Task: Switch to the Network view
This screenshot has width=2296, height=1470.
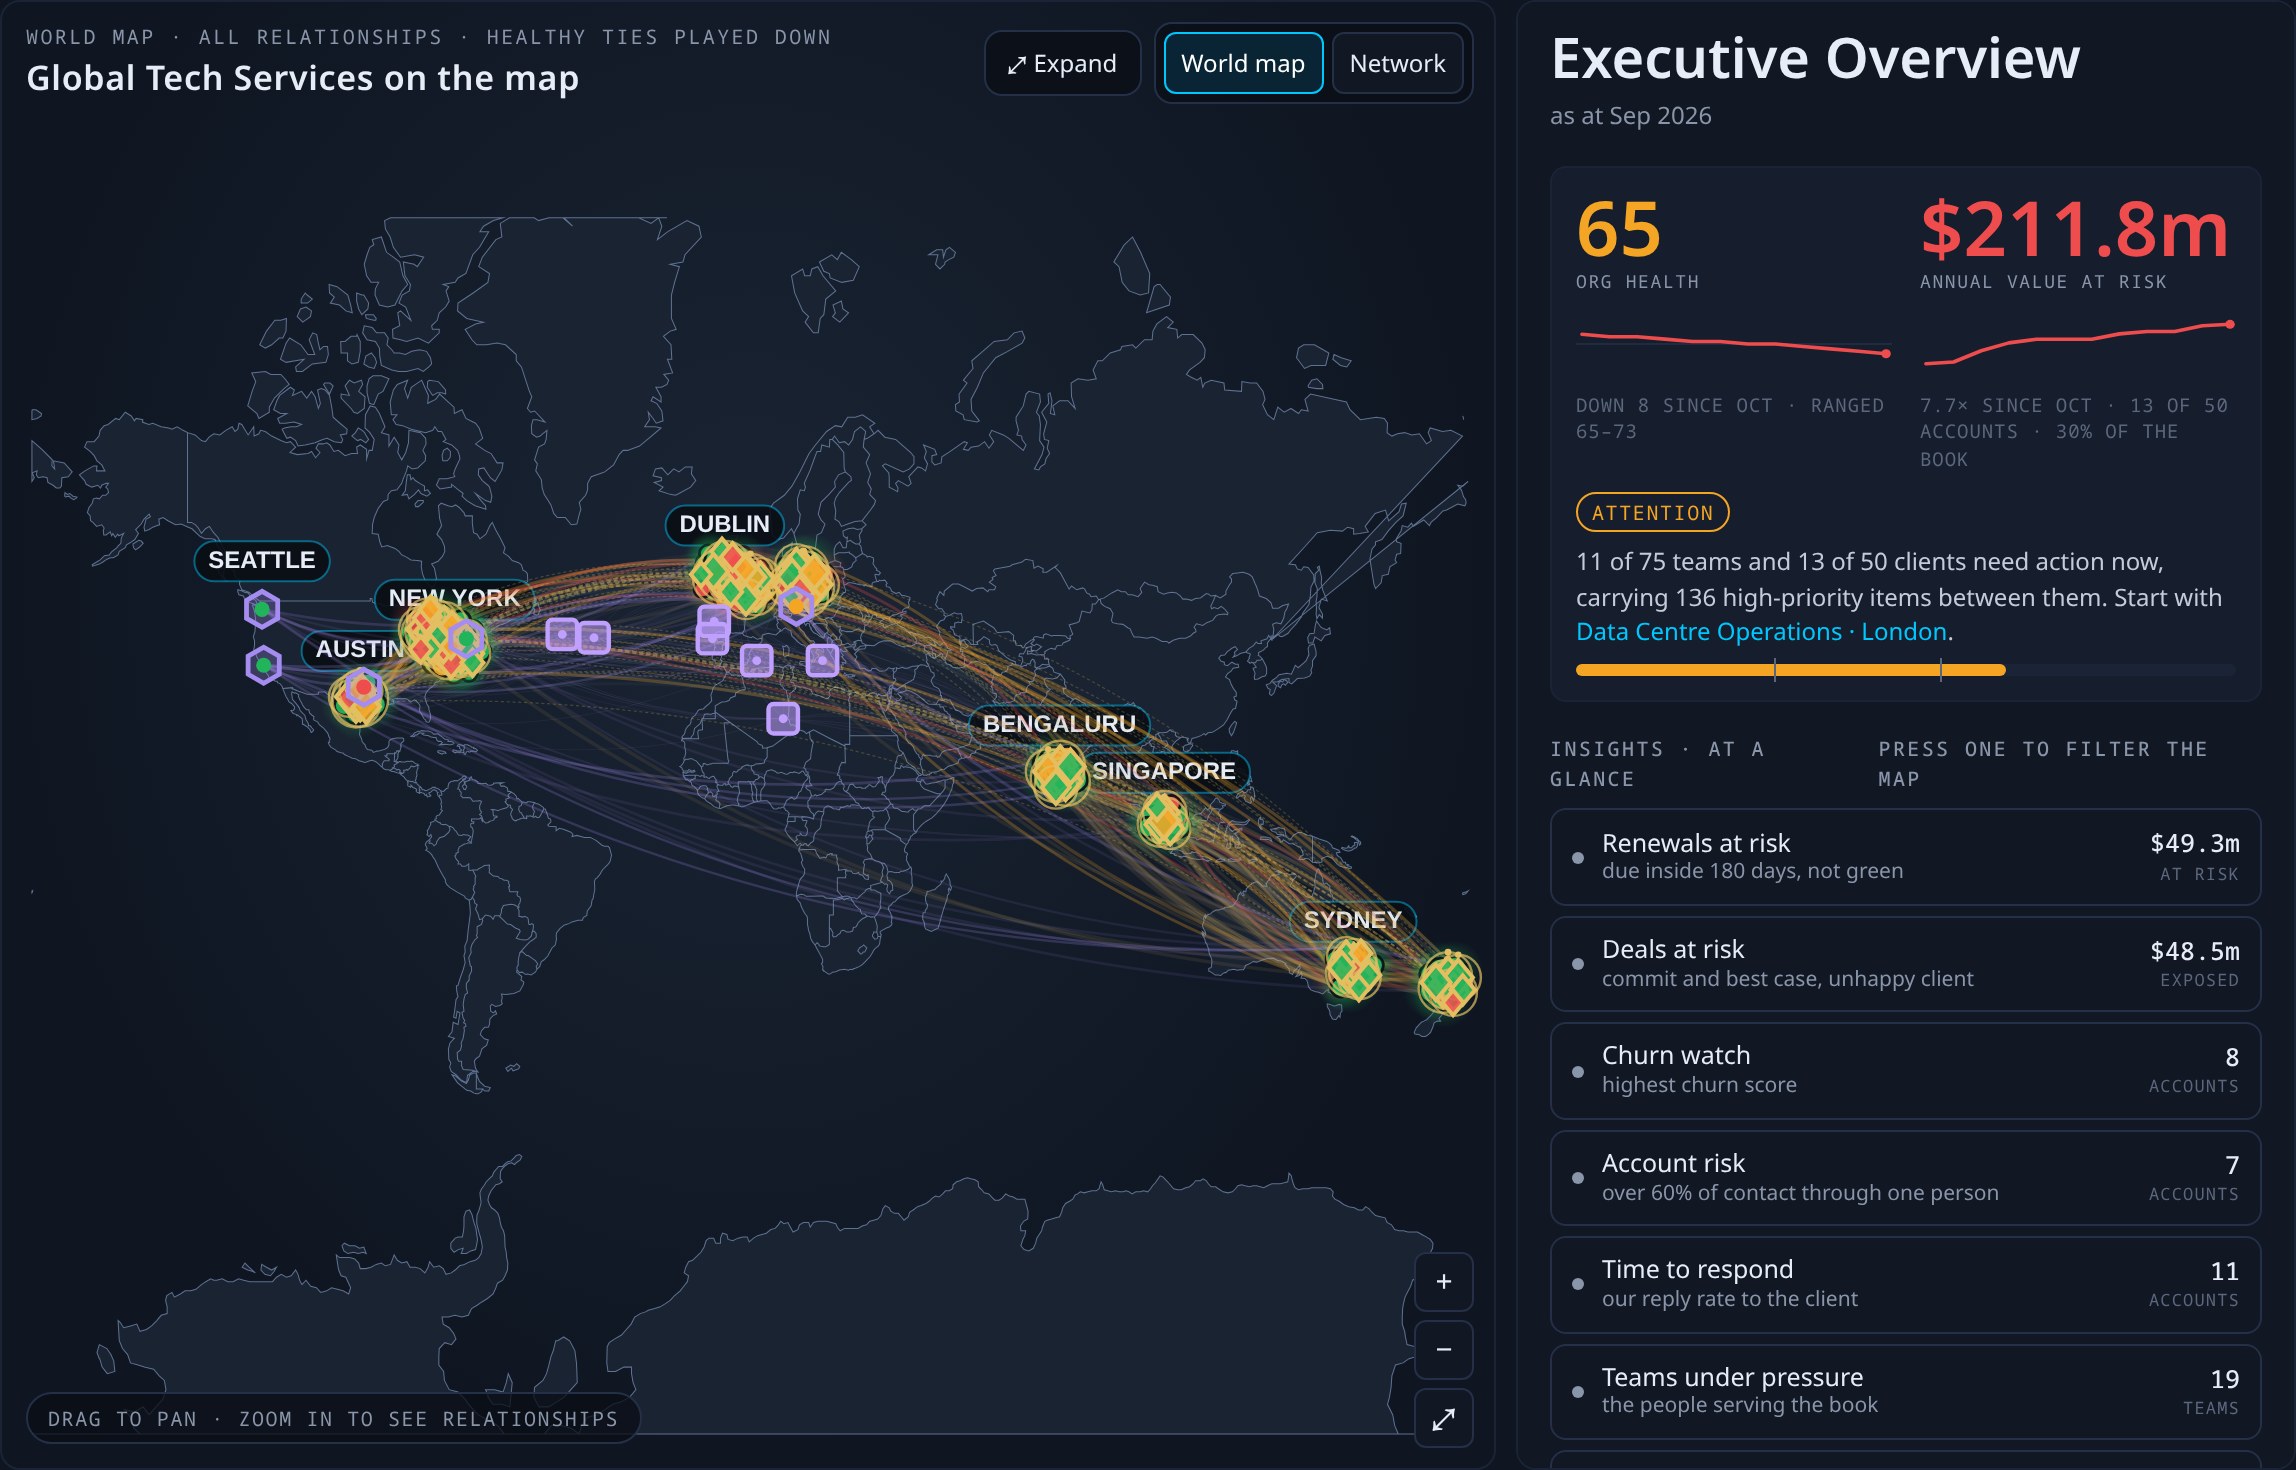Action: pyautogui.click(x=1397, y=63)
